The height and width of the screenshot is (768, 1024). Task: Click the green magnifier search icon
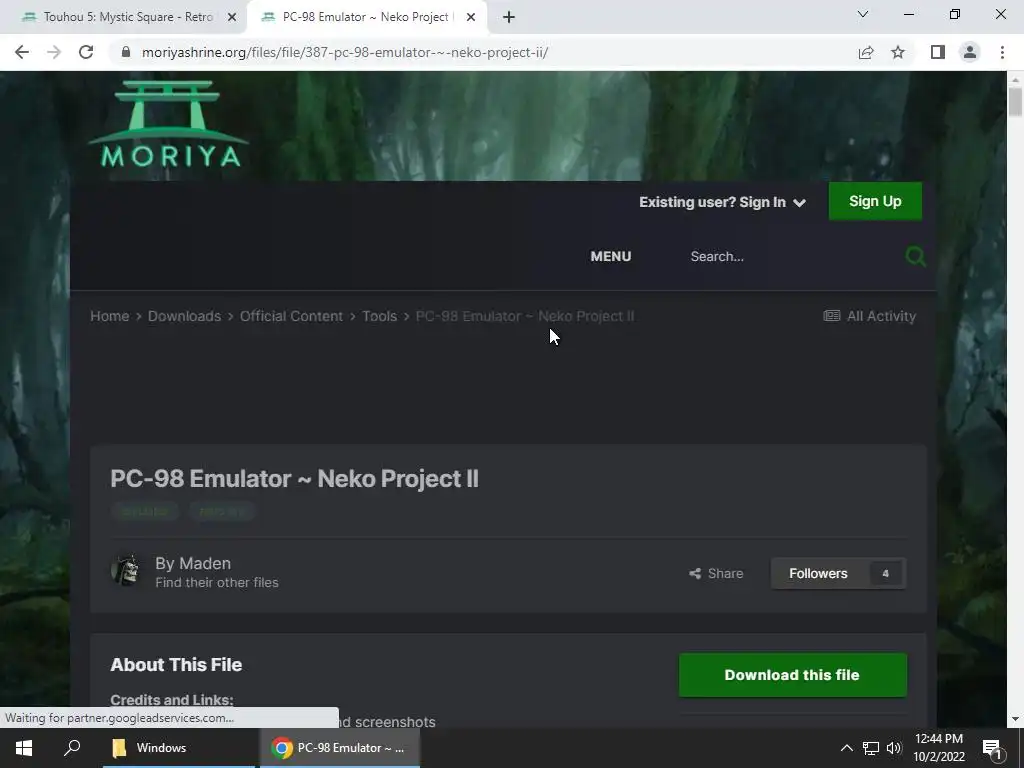[916, 256]
